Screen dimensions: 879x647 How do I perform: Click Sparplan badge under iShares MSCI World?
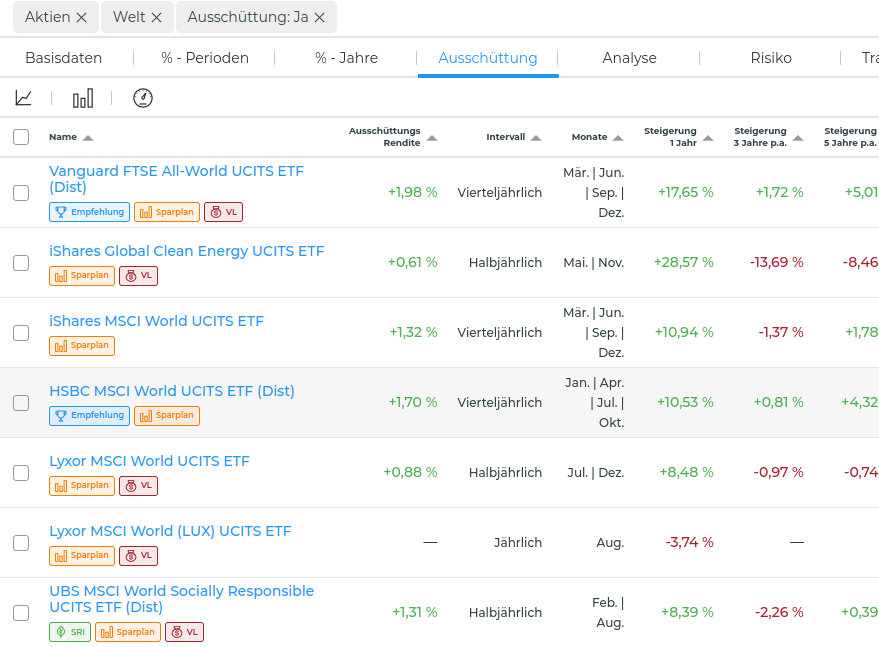pos(81,346)
